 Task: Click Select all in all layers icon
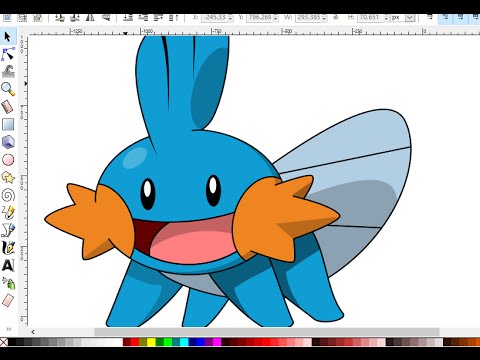click(22, 18)
